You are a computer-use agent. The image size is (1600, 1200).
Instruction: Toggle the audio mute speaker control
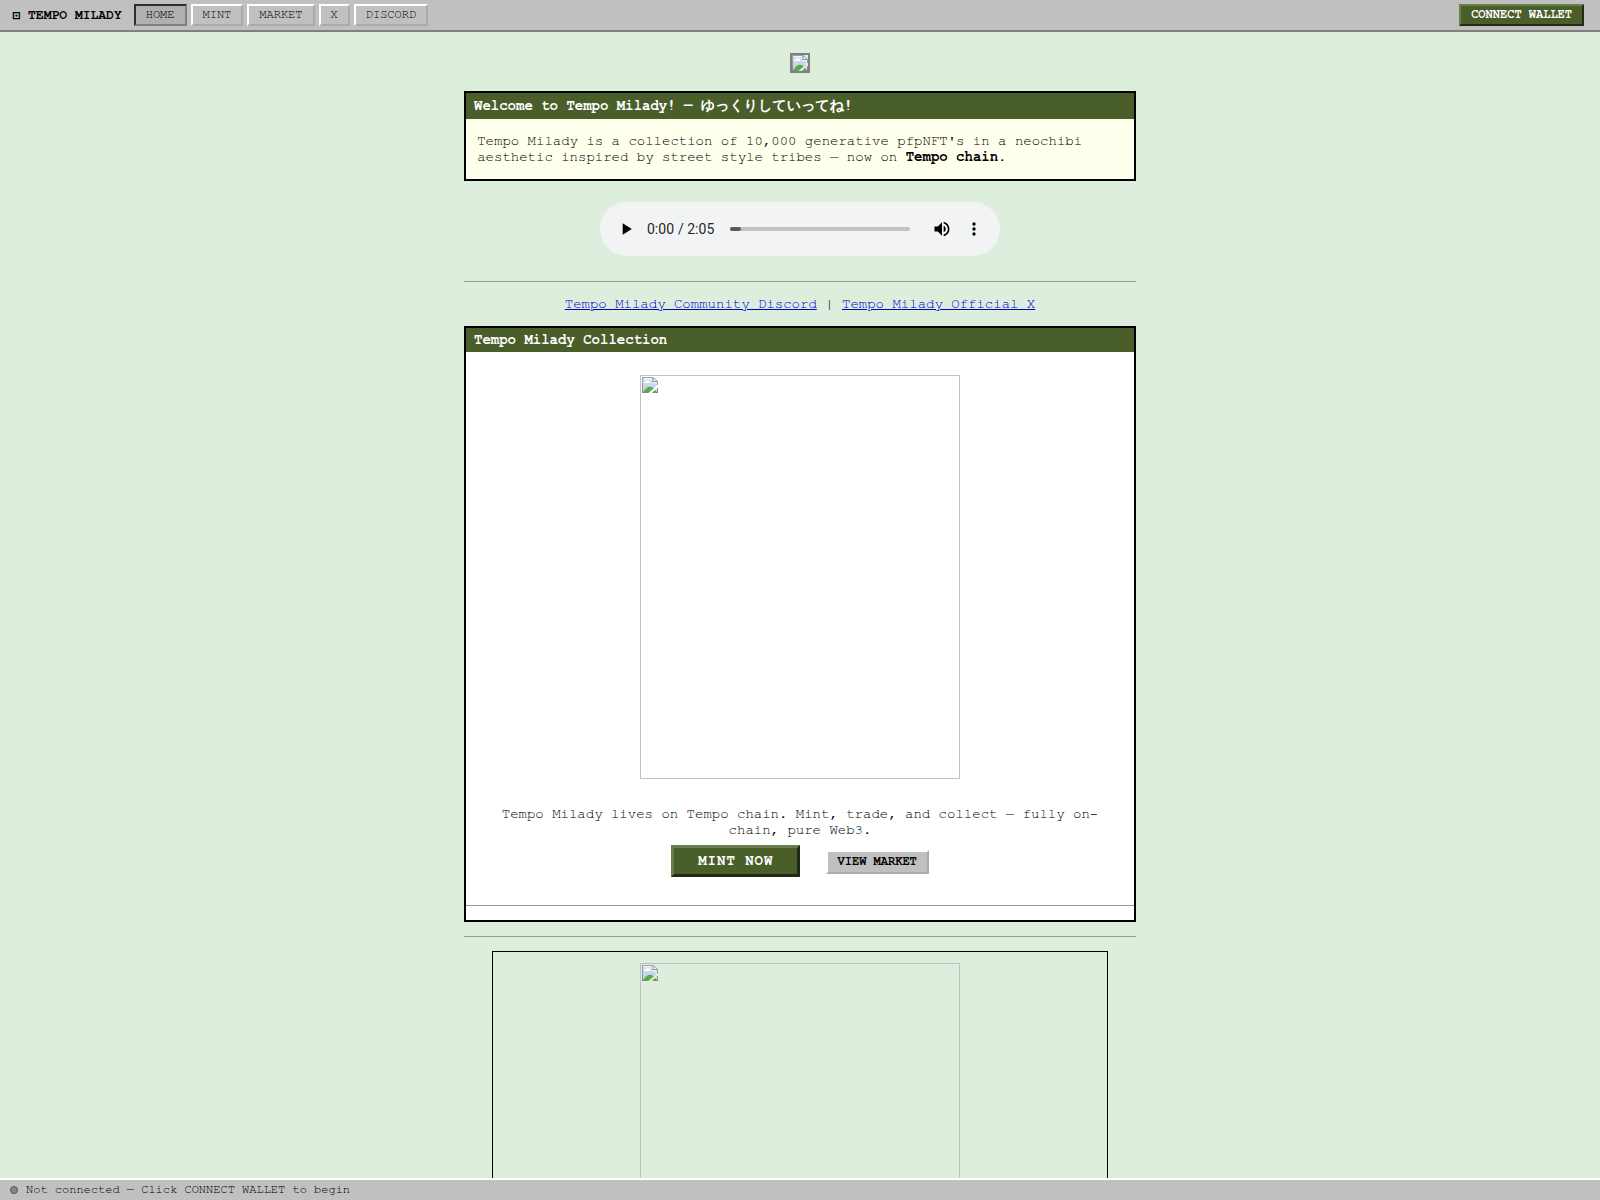[x=941, y=228]
